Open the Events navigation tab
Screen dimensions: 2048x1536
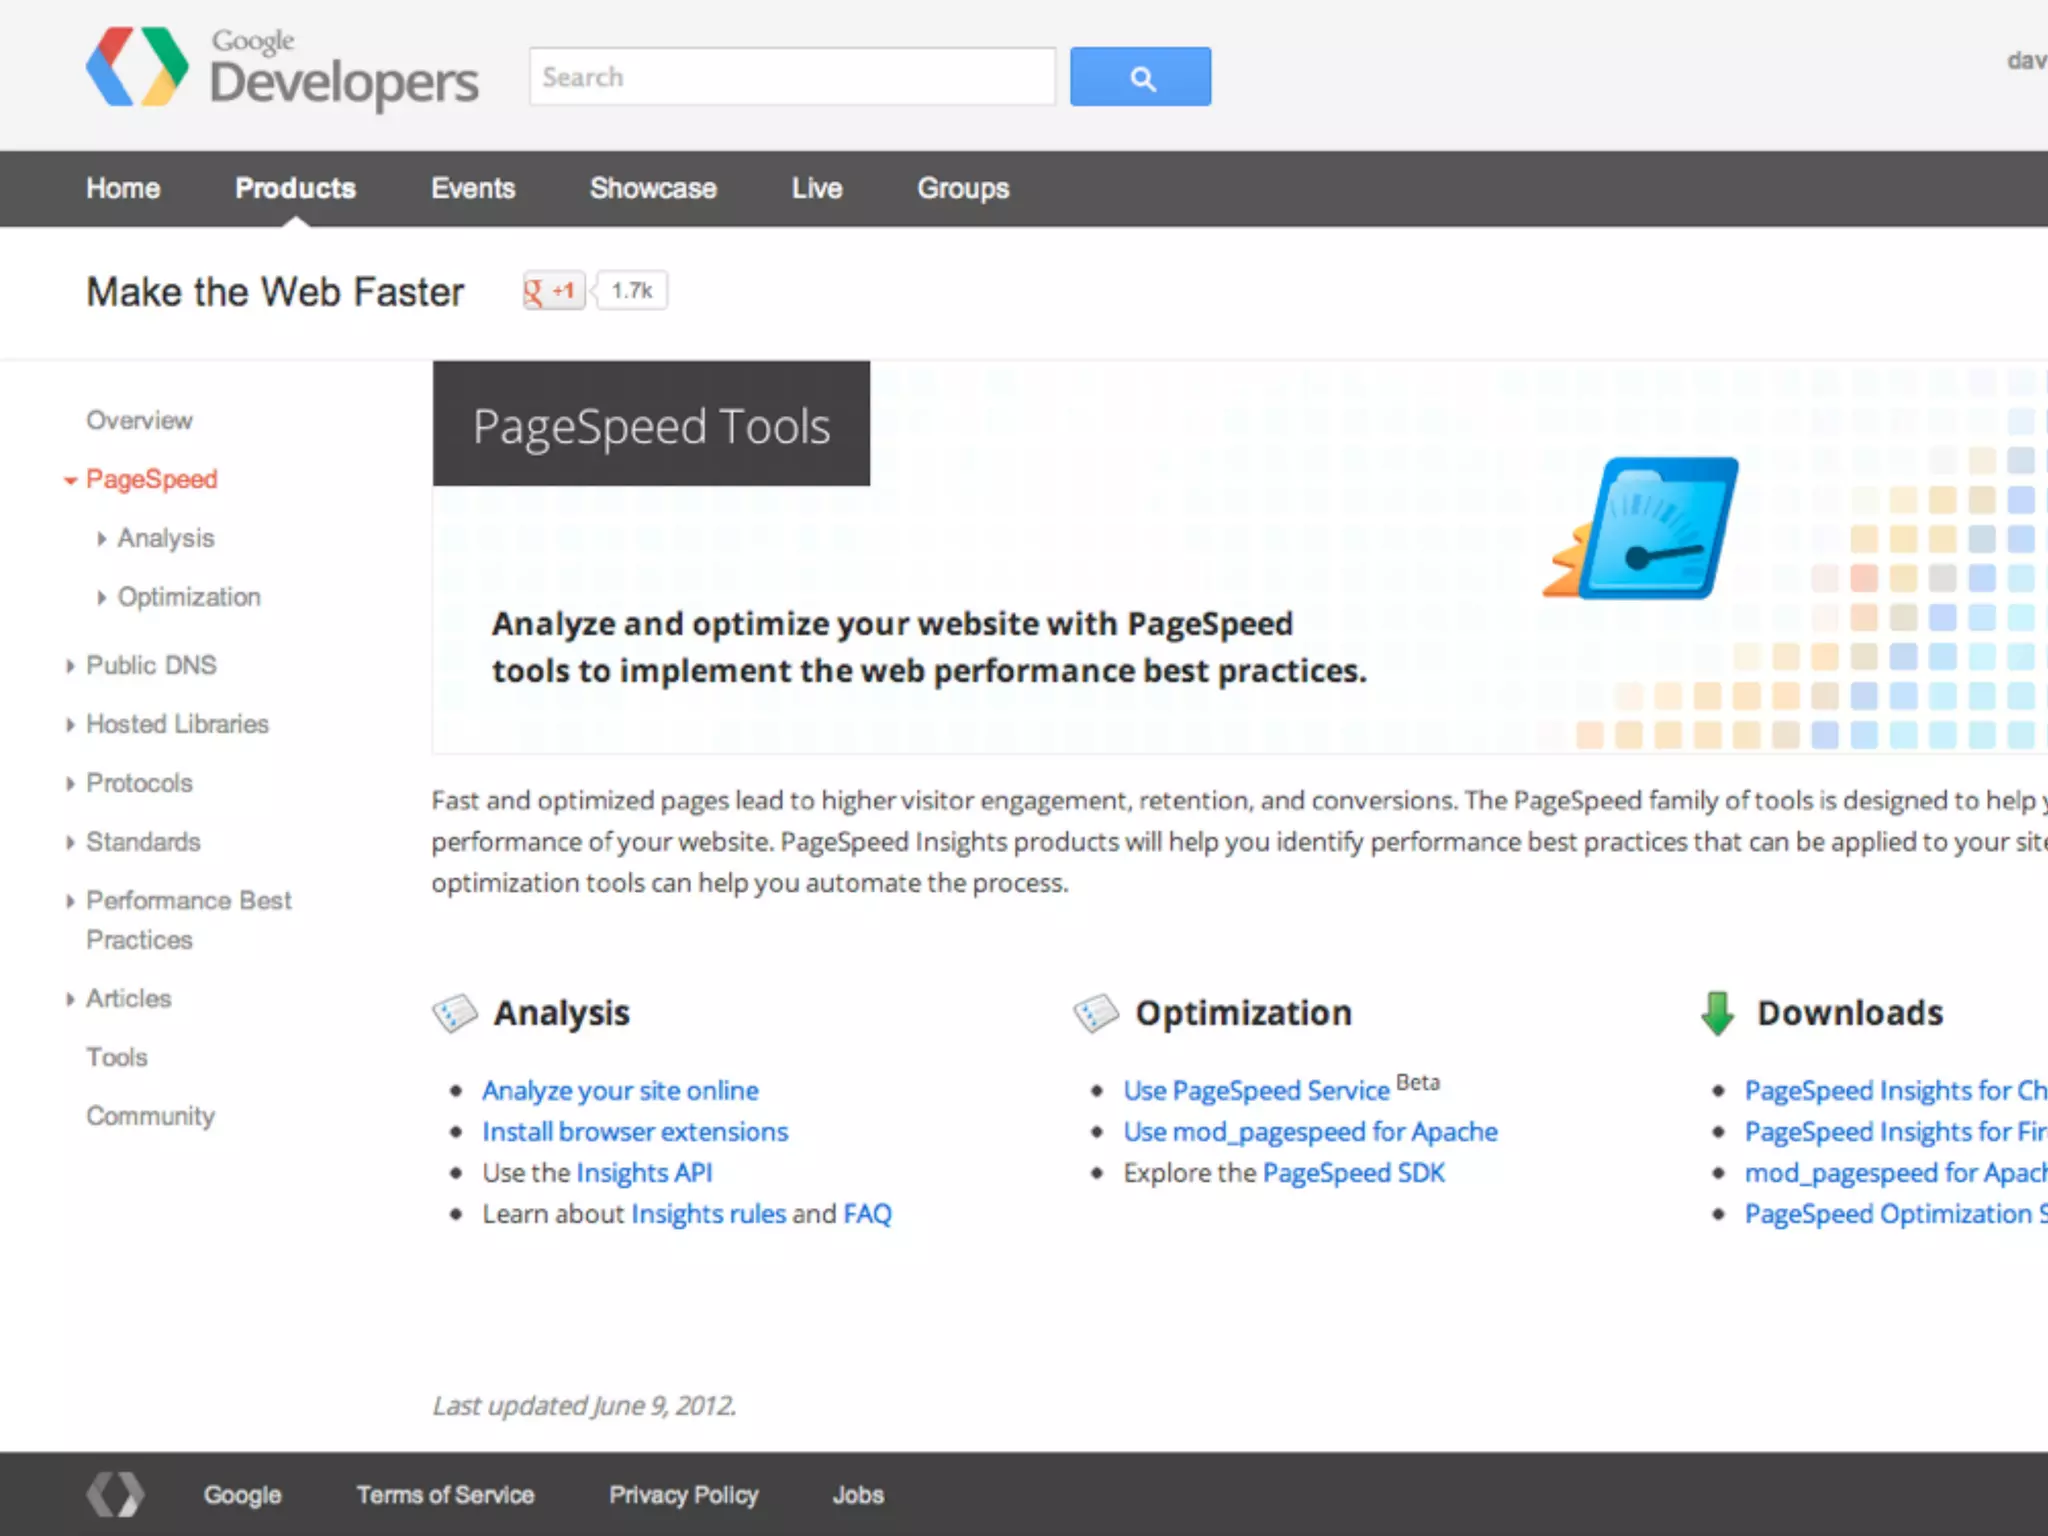click(473, 188)
